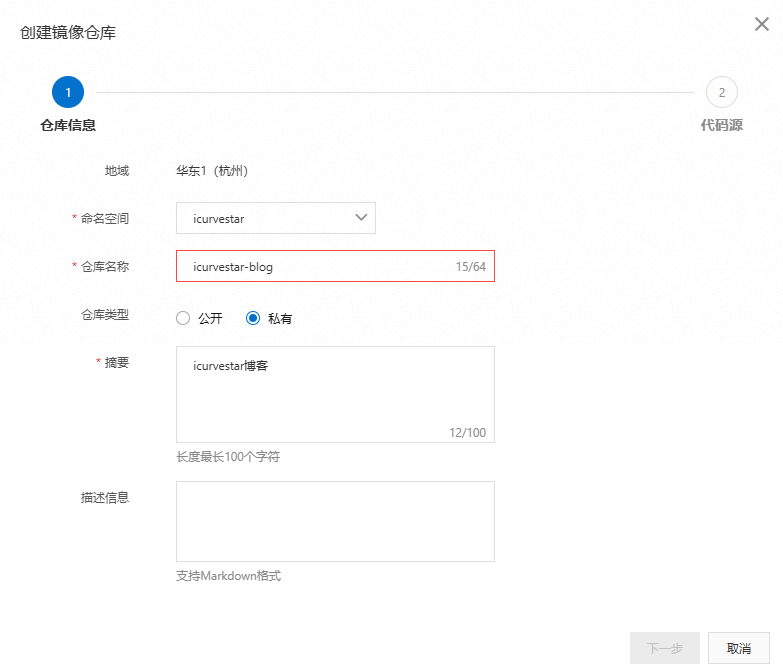
Task: Click the 15/64 character counter
Action: click(x=470, y=267)
